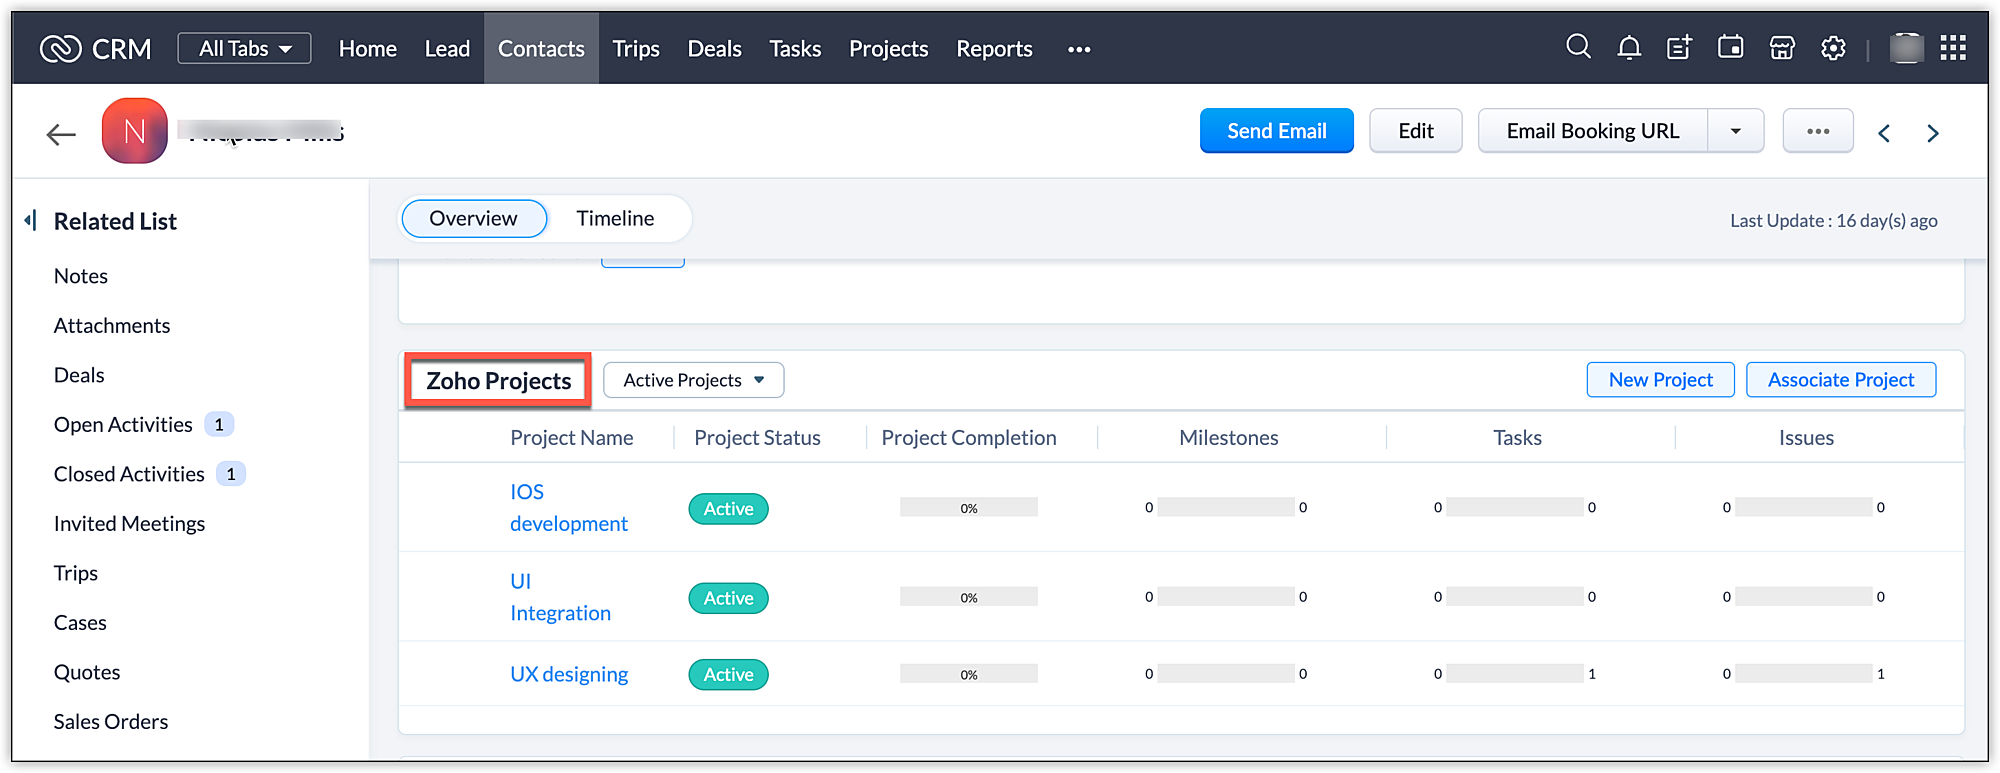Go to next contact record arrow
The width and height of the screenshot is (2000, 773).
(x=1932, y=133)
